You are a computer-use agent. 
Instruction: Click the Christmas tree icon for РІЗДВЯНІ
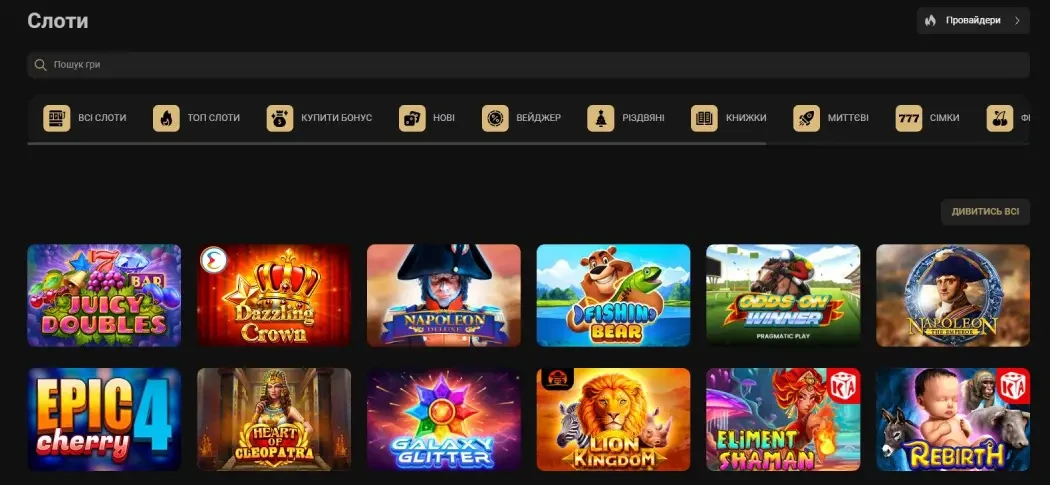pos(601,118)
